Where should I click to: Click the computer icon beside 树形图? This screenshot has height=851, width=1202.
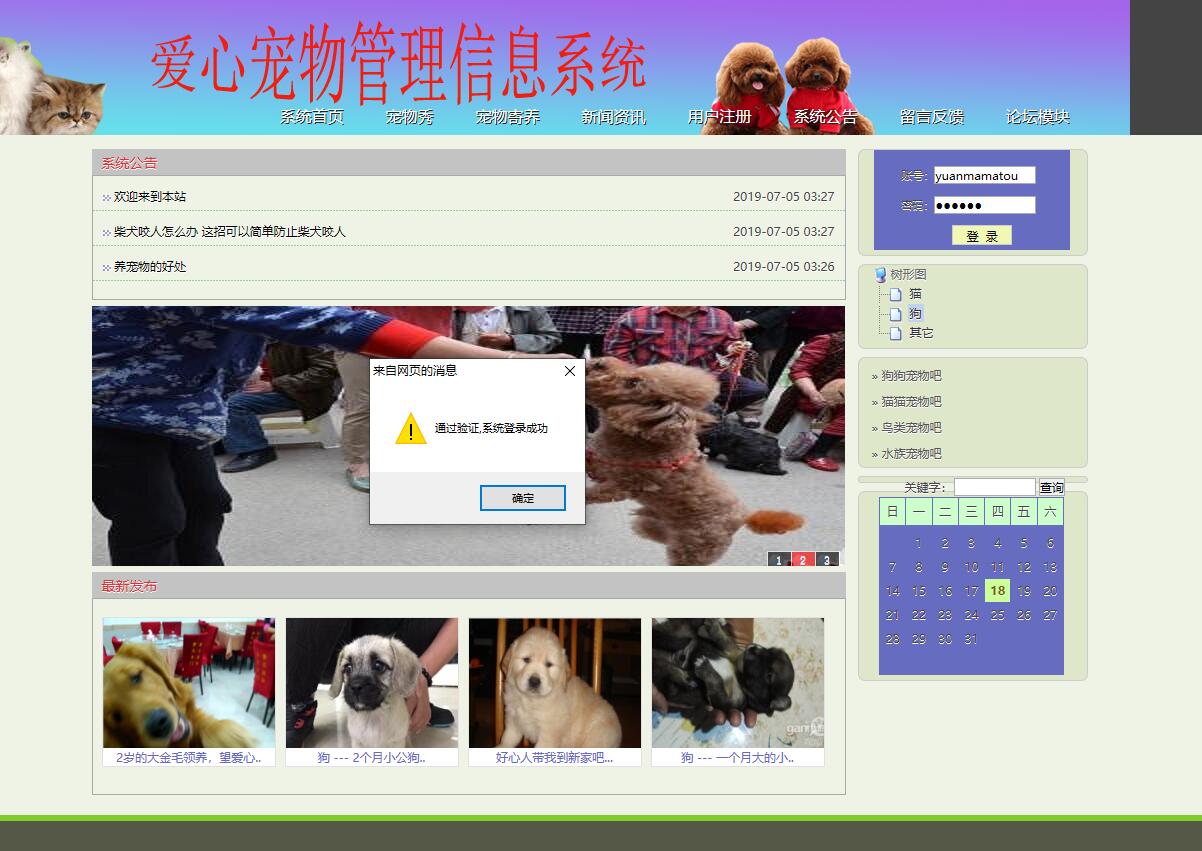click(881, 274)
